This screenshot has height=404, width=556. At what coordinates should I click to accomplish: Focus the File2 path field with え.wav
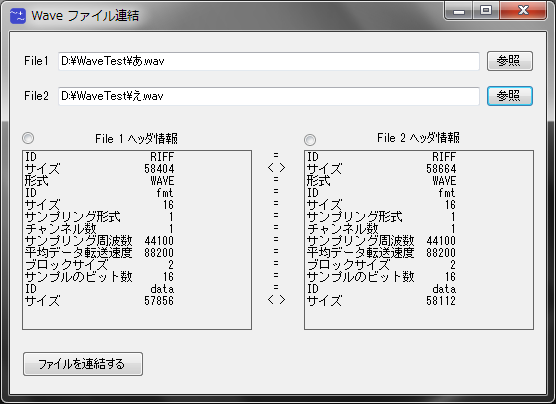pos(269,96)
